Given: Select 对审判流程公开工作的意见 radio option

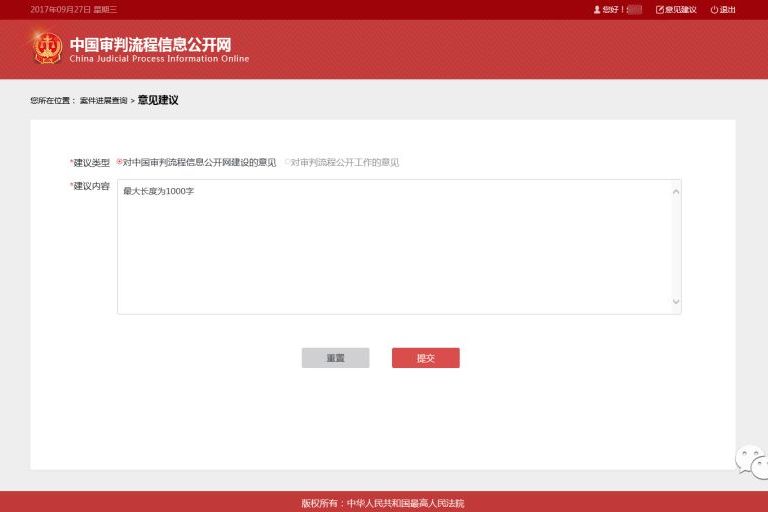Looking at the screenshot, I should click(287, 162).
